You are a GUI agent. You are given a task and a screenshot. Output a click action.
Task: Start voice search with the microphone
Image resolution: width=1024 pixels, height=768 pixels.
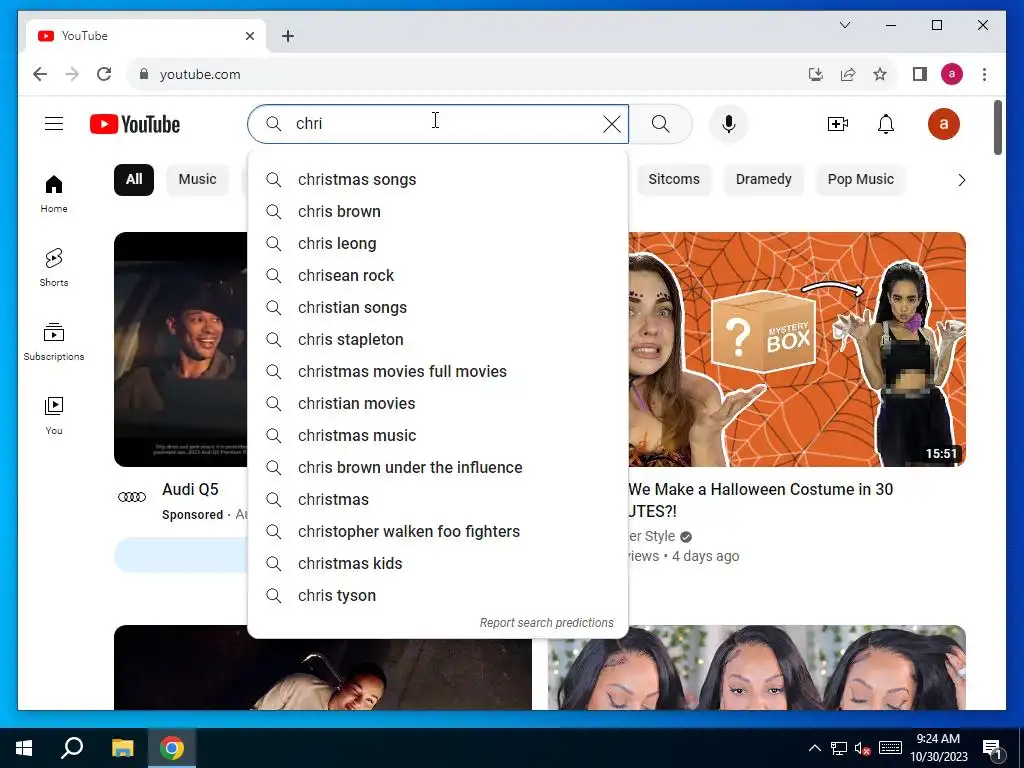tap(729, 124)
